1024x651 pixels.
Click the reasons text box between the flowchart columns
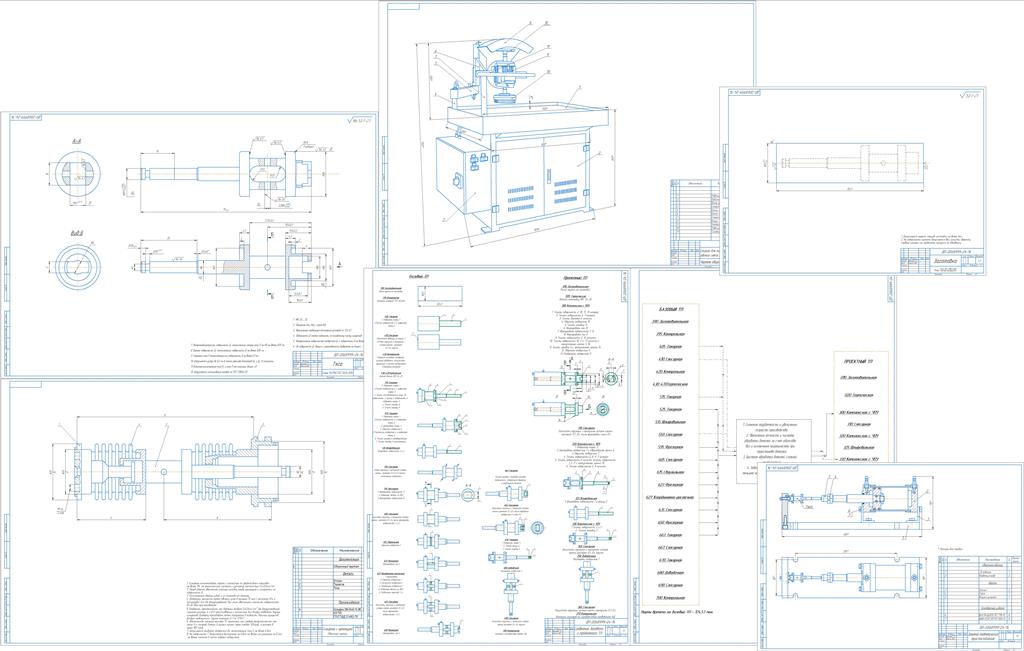pyautogui.click(x=774, y=451)
